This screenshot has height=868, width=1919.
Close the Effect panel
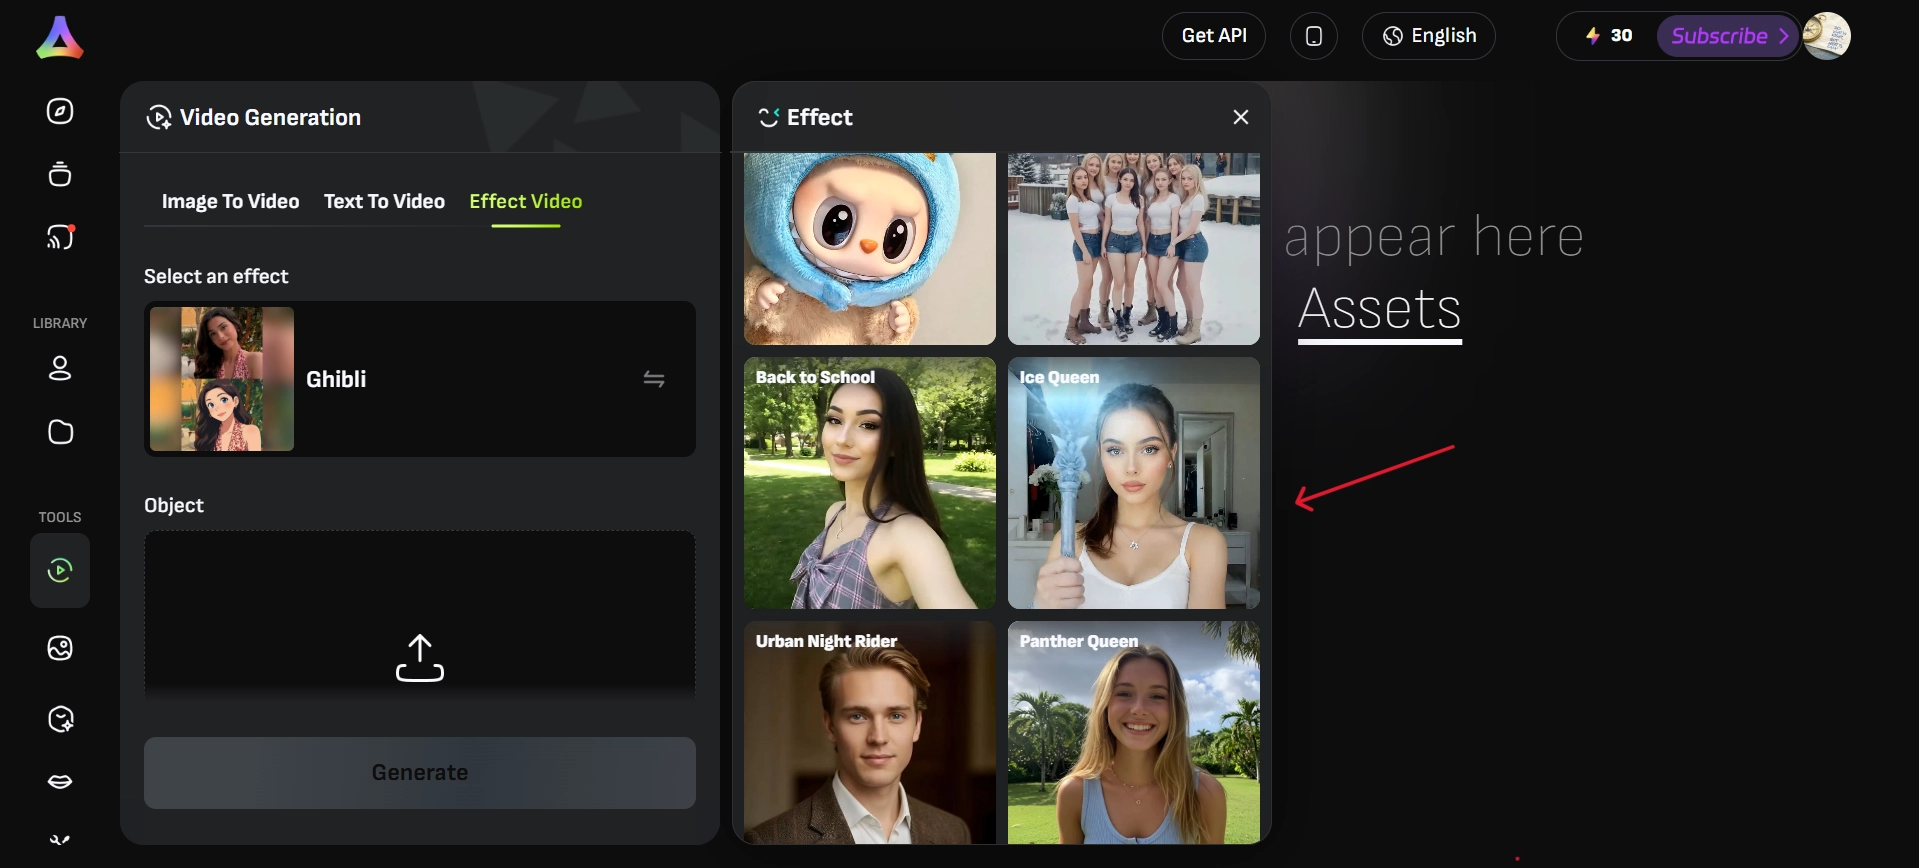1241,117
